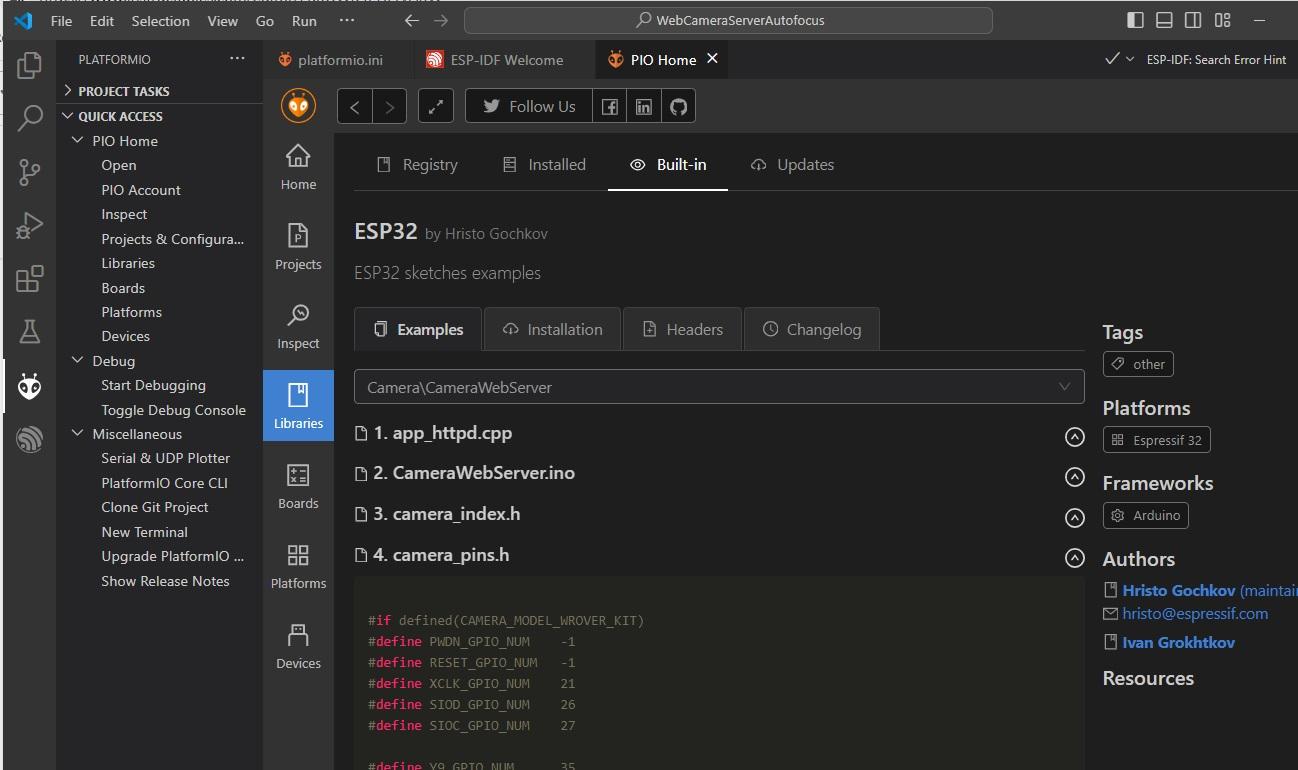Screen dimensions: 1298x770
Task: Click the Espressif 32 platform button
Action: click(1157, 440)
